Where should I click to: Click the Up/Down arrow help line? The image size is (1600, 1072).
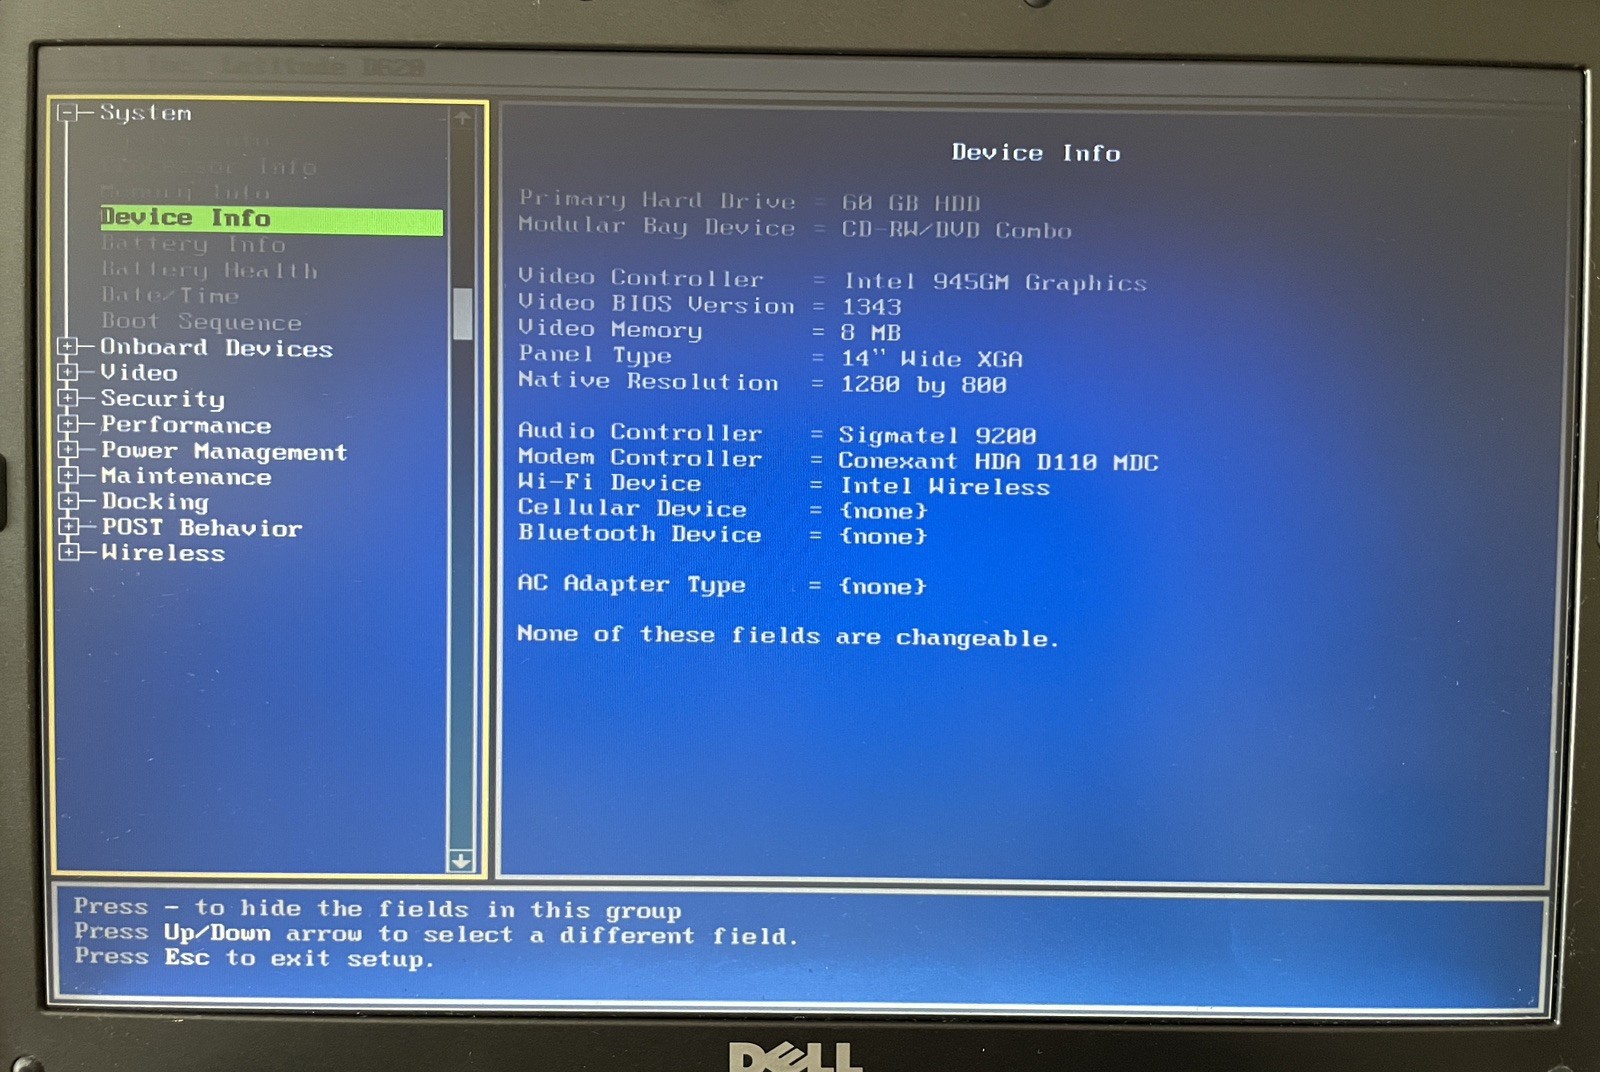(x=436, y=935)
